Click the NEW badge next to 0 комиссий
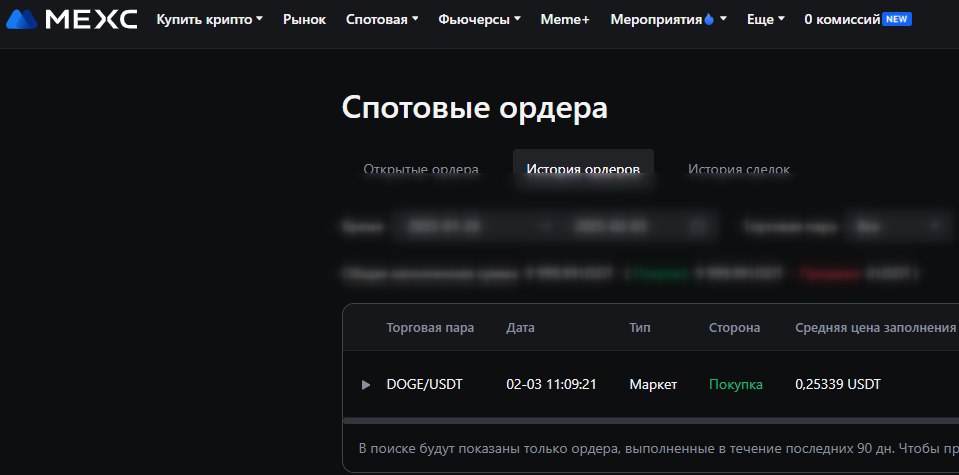Viewport: 959px width, 475px height. [897, 19]
